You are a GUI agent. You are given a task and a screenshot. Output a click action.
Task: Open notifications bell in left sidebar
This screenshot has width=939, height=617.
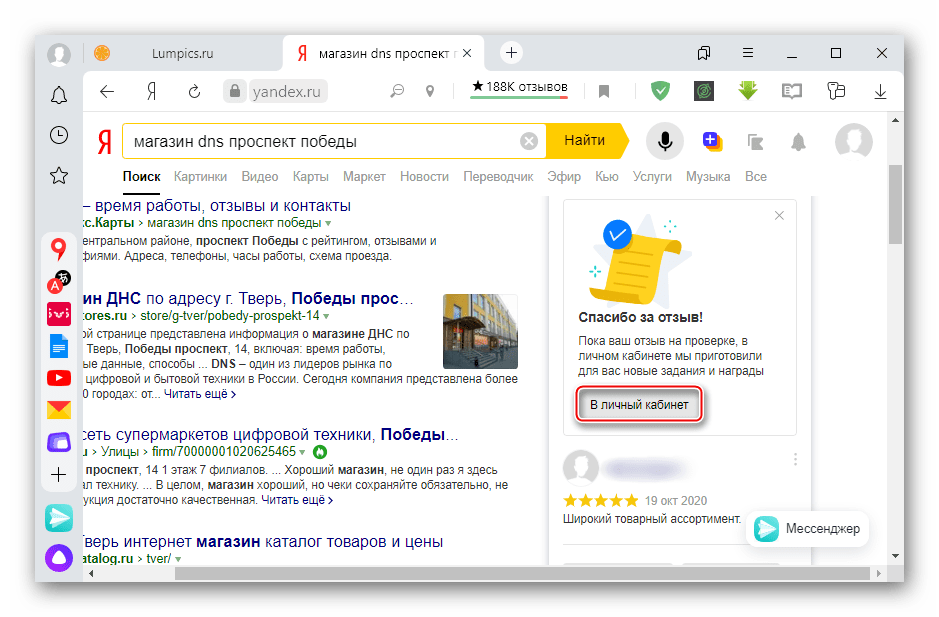pyautogui.click(x=59, y=96)
